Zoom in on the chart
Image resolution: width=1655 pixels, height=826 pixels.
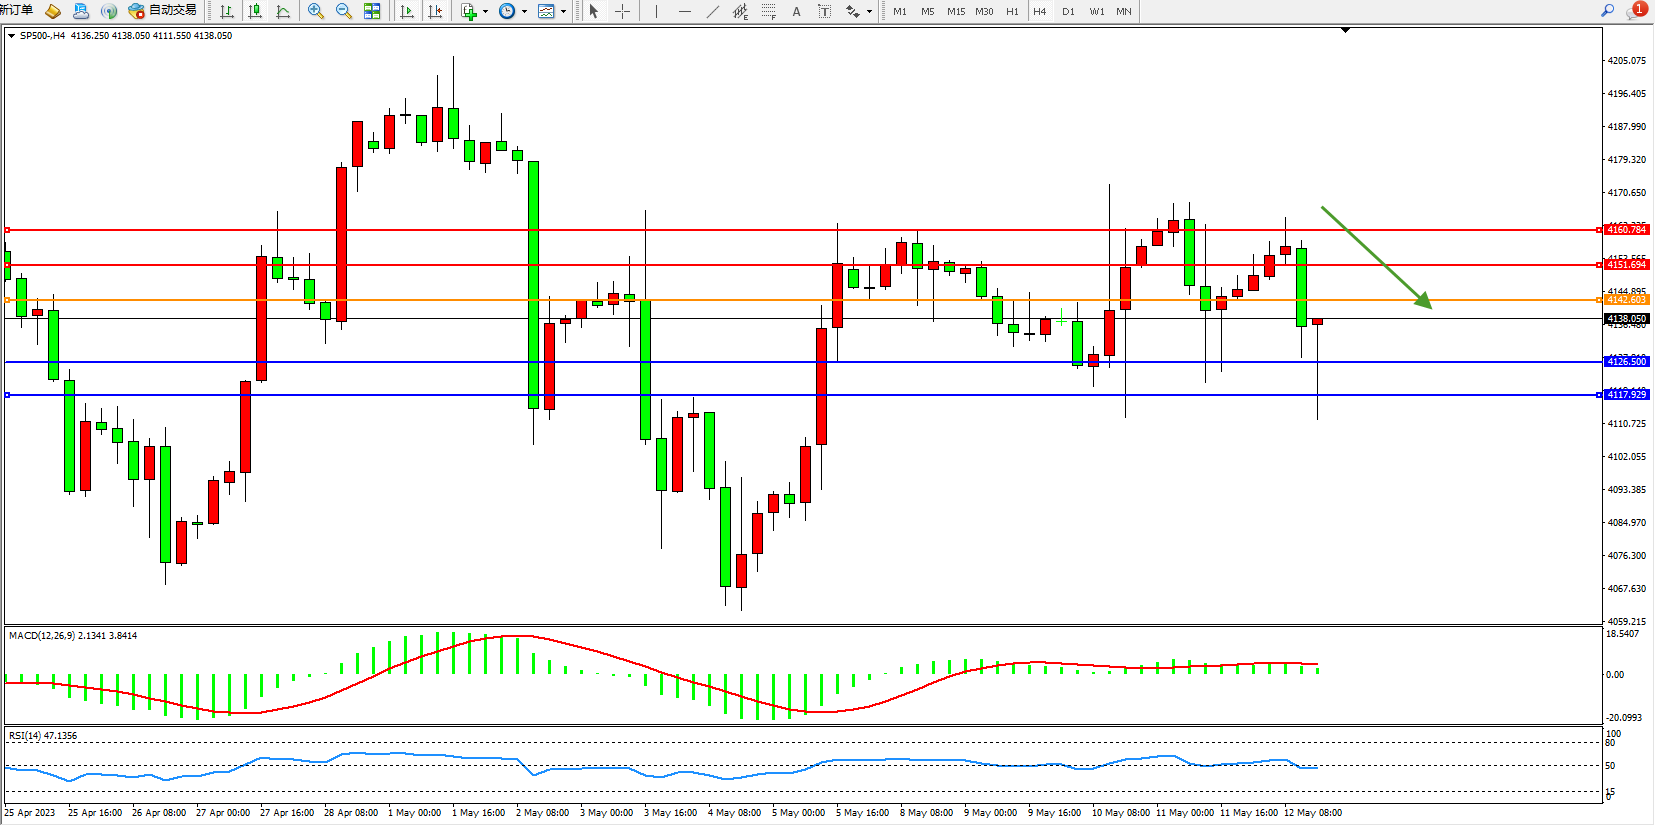[x=316, y=11]
